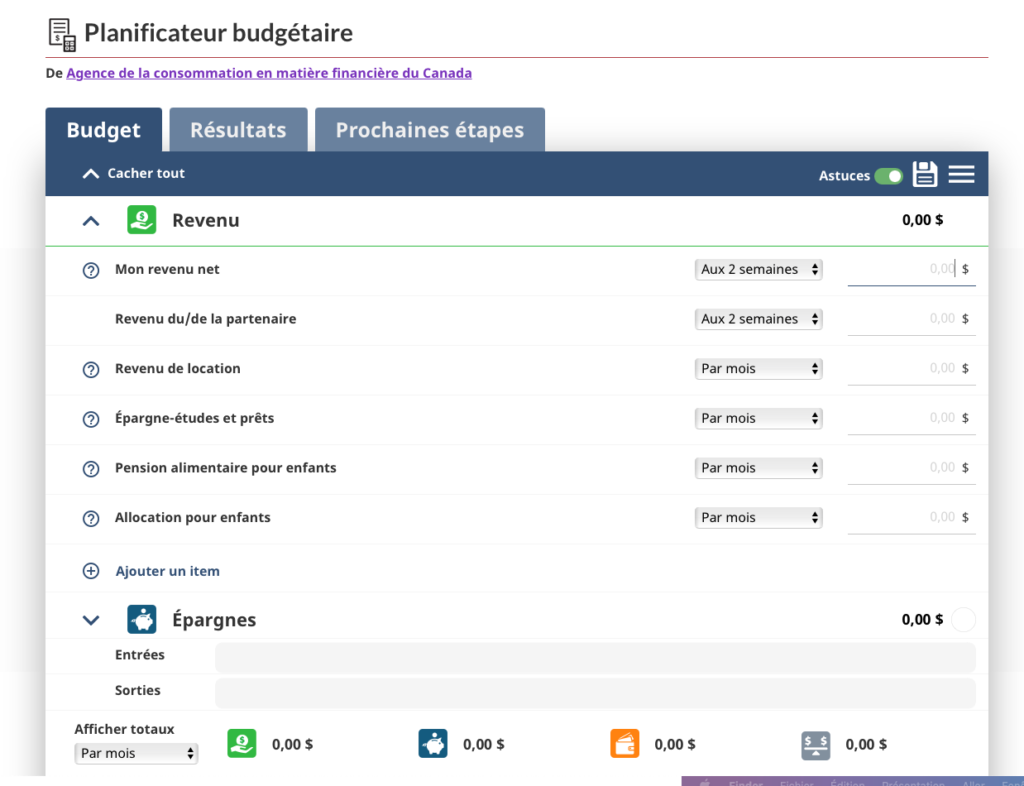Click Ajouter un item to add a row
Viewport: 1024px width, 786px height.
point(167,570)
